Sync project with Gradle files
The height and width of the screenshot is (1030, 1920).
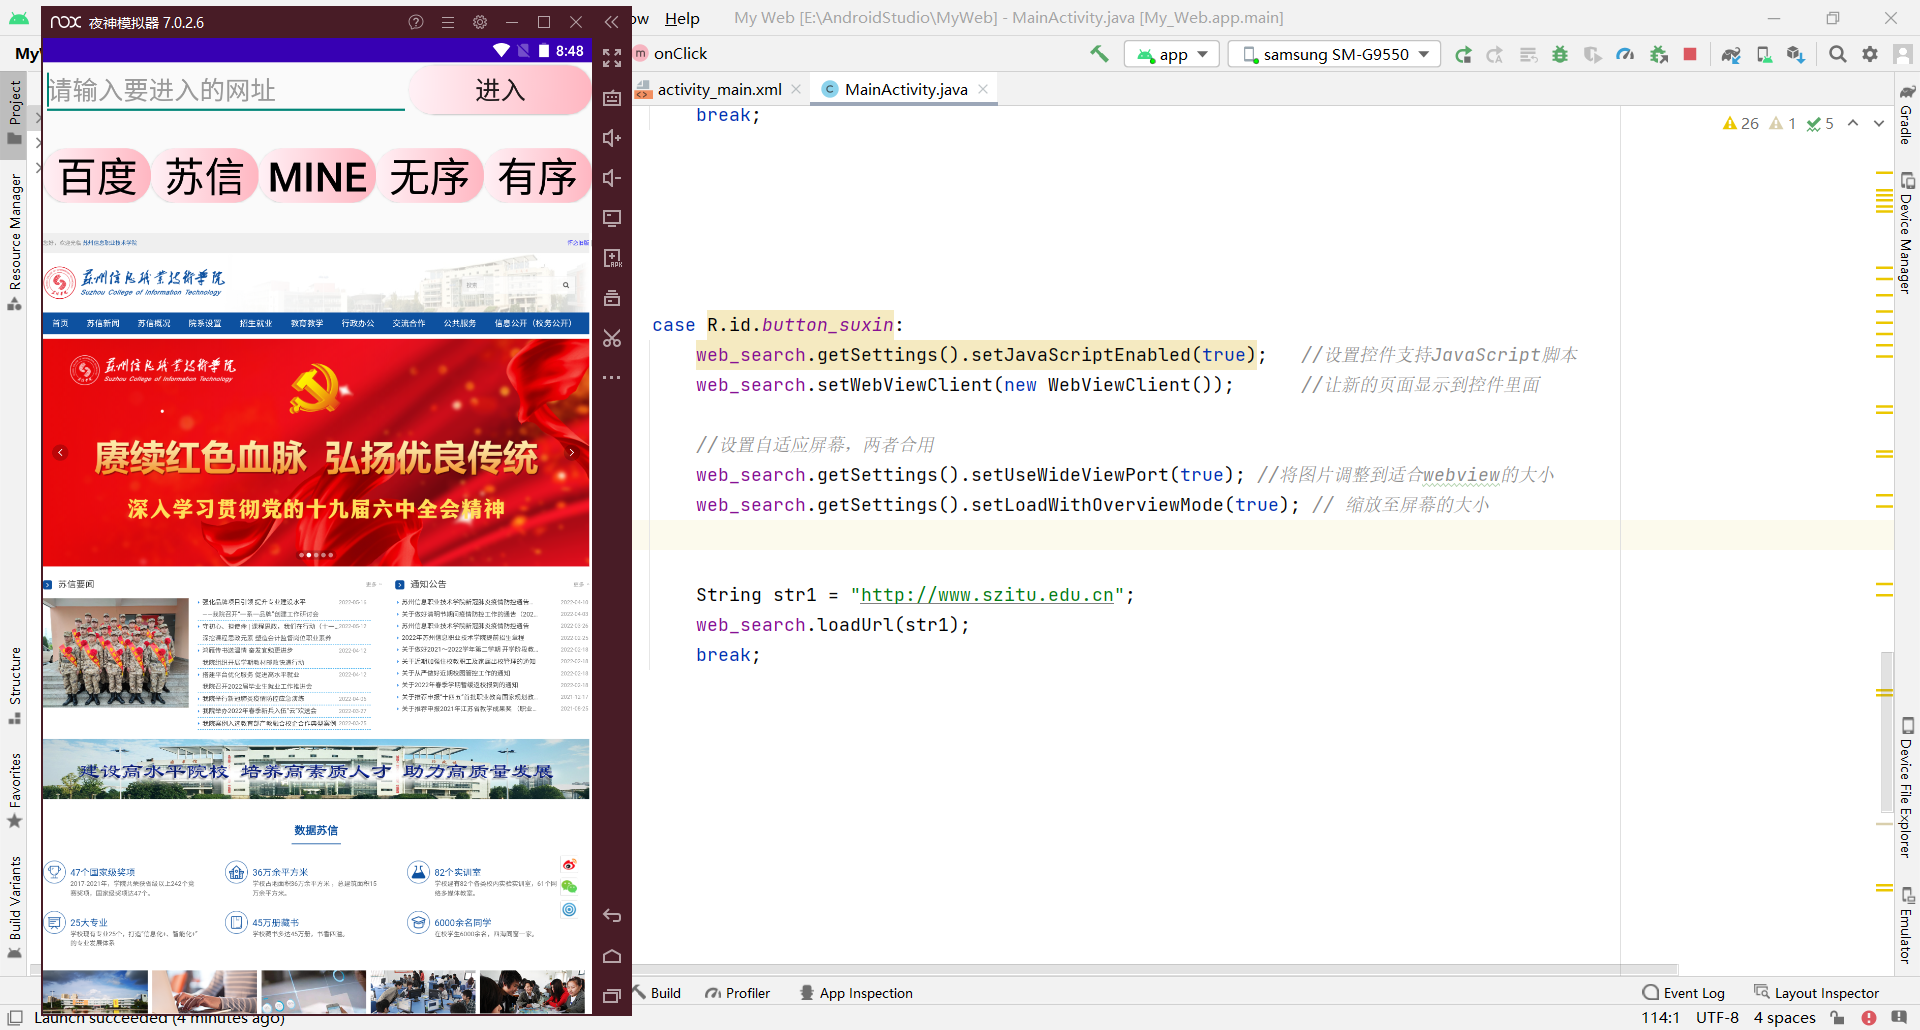coord(1730,54)
